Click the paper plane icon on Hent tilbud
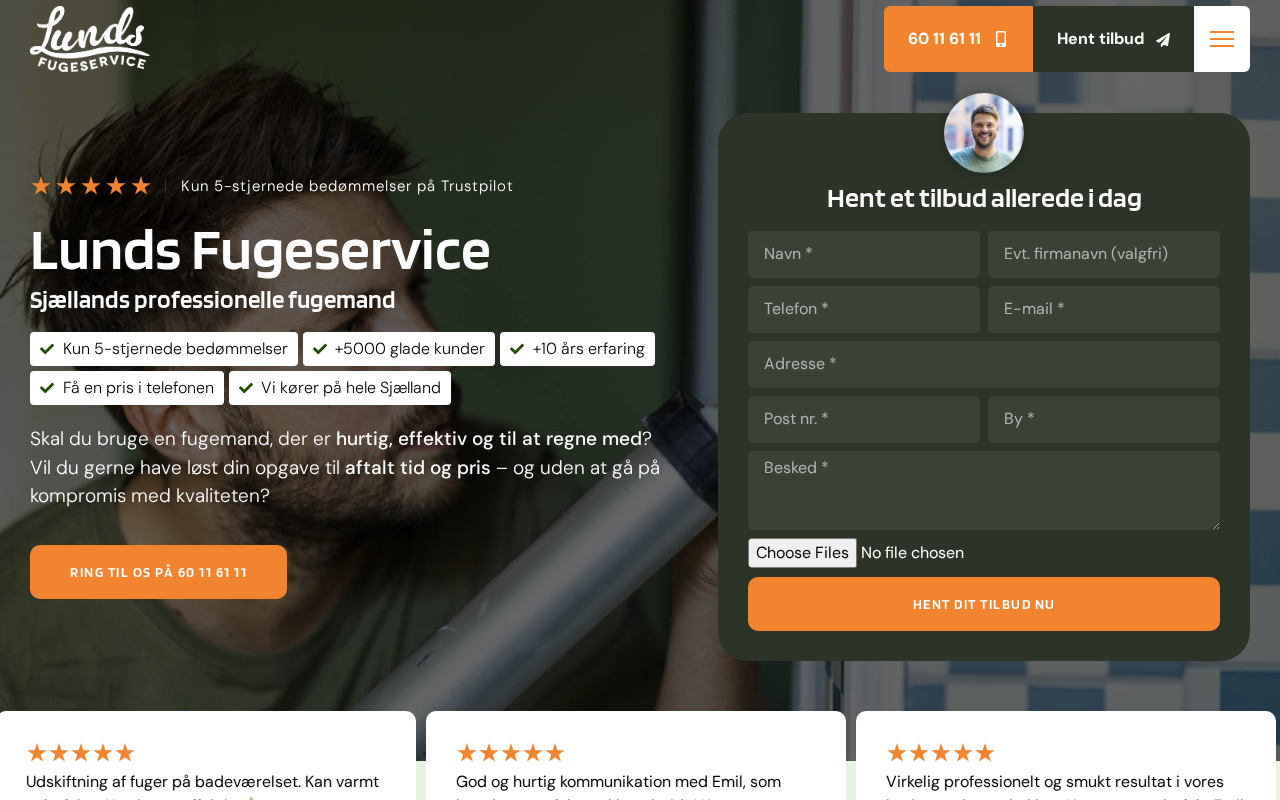The image size is (1280, 800). 1163,40
